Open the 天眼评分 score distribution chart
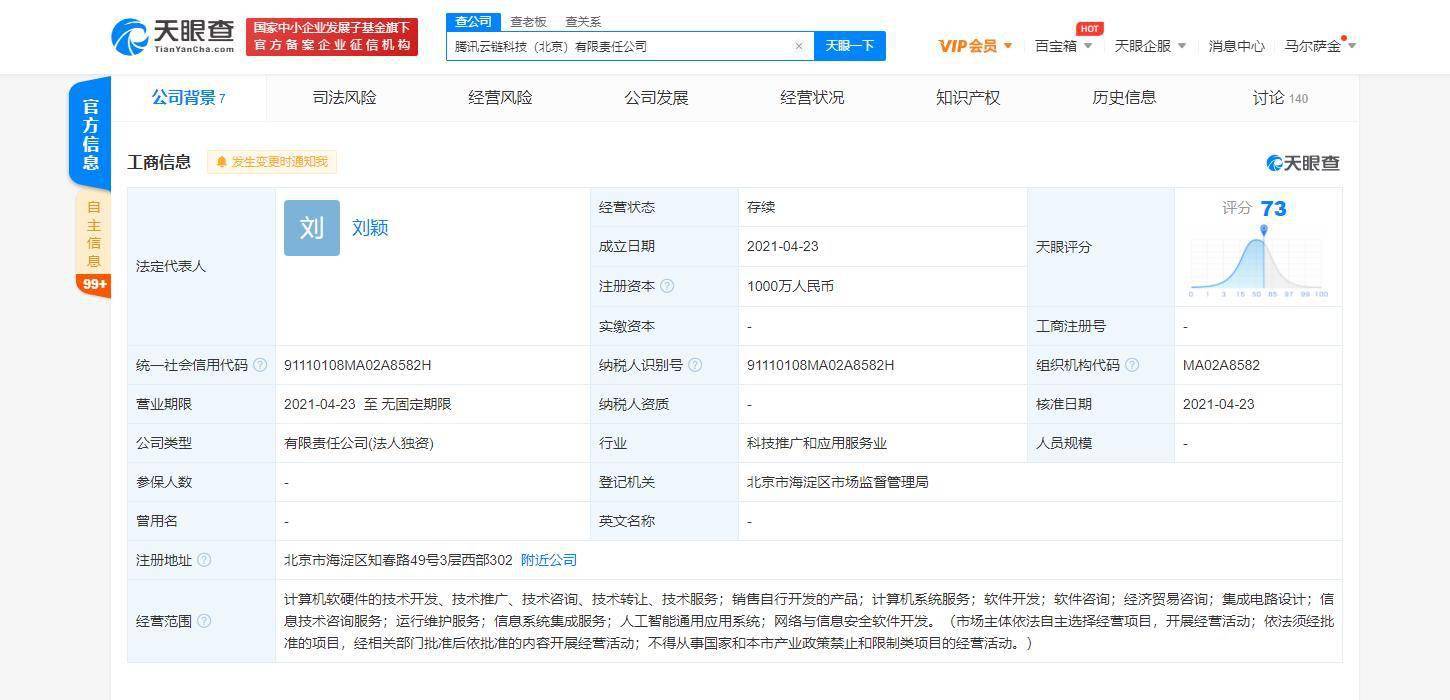The width and height of the screenshot is (1450, 700). [x=1257, y=264]
